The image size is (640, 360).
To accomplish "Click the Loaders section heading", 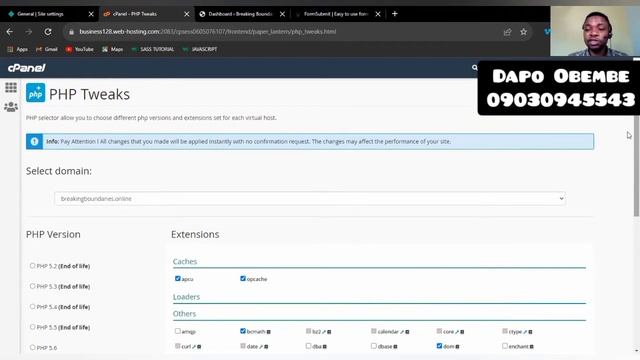I will pos(187,297).
